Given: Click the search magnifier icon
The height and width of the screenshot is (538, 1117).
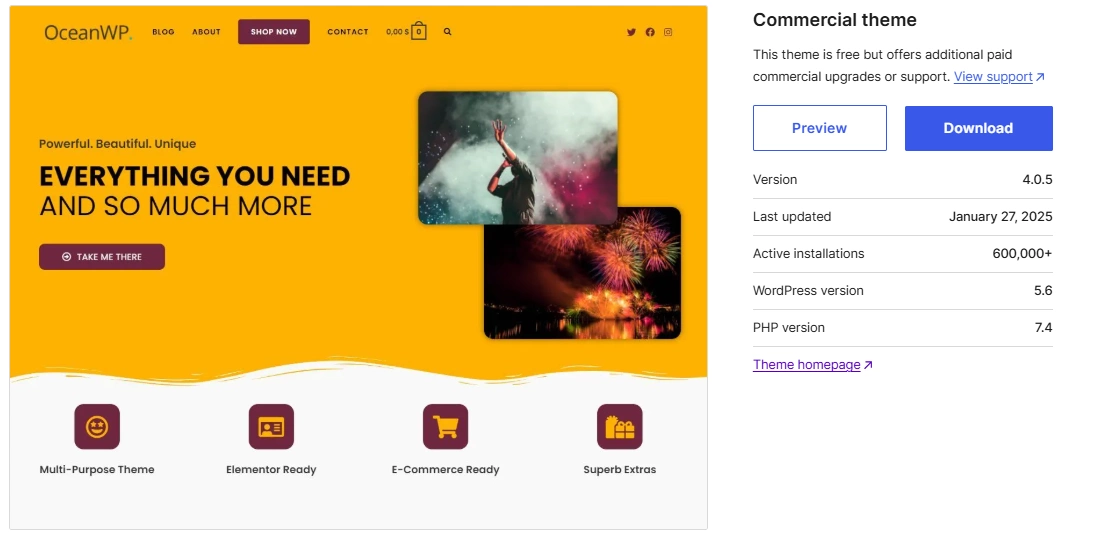Looking at the screenshot, I should coord(447,32).
